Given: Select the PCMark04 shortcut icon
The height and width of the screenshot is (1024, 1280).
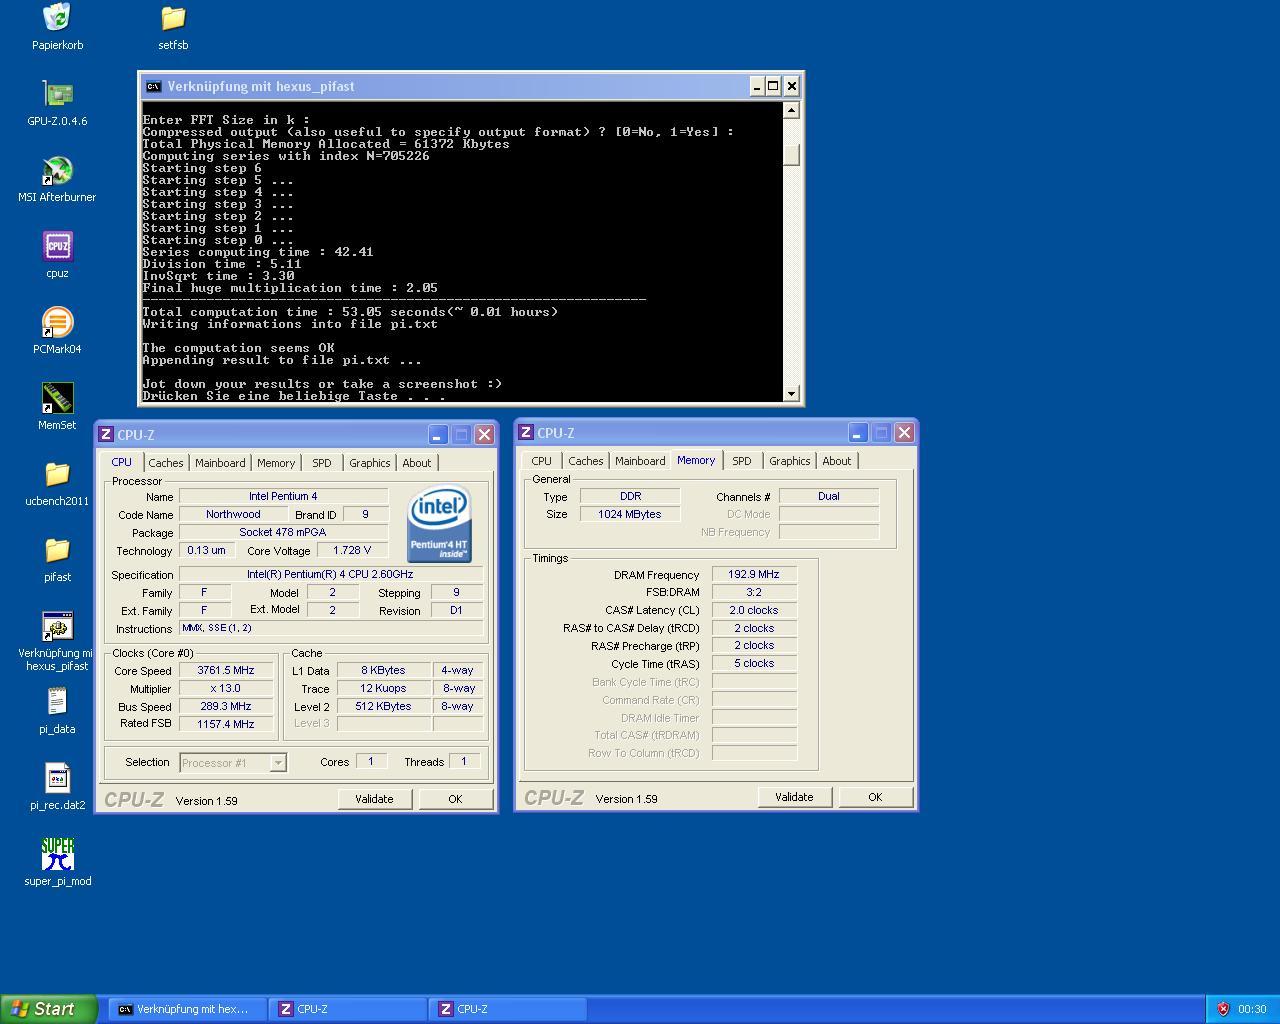Looking at the screenshot, I should click(57, 322).
